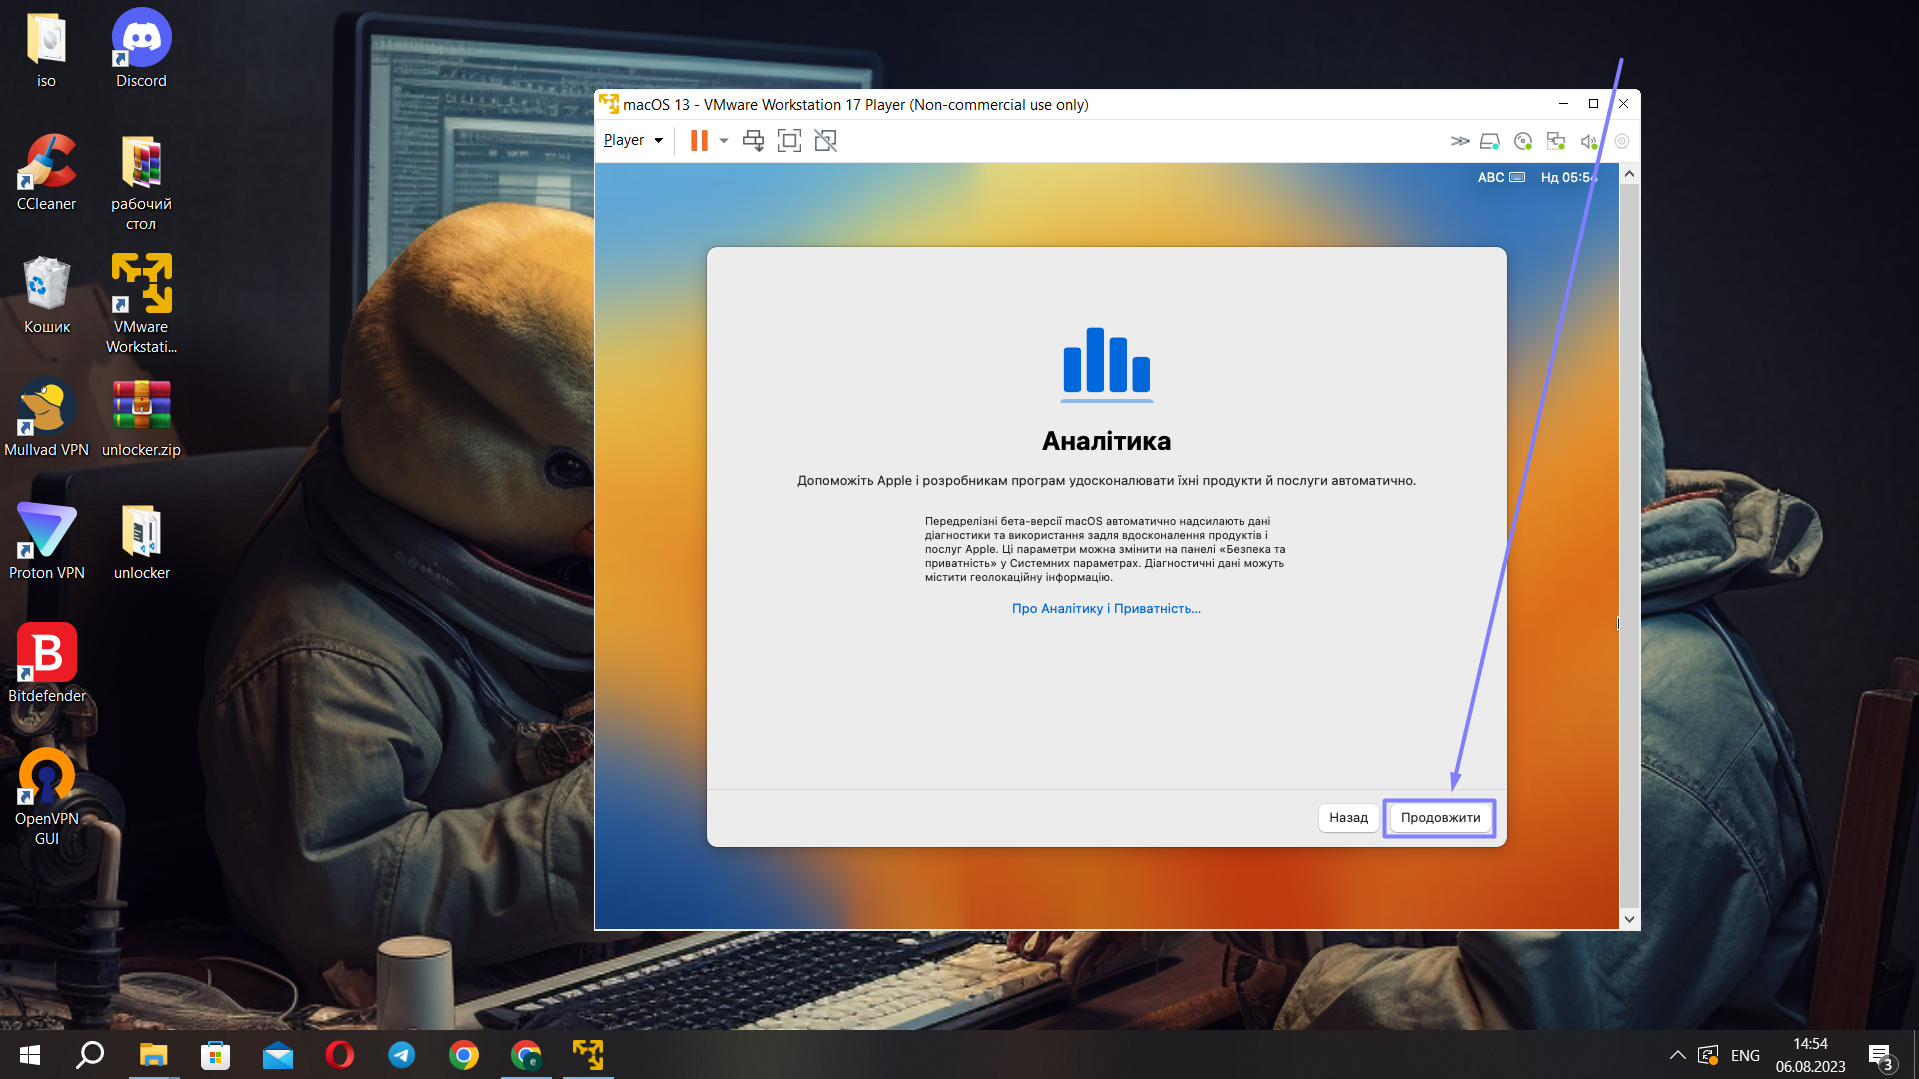Click the sound card device icon

[x=1588, y=141]
